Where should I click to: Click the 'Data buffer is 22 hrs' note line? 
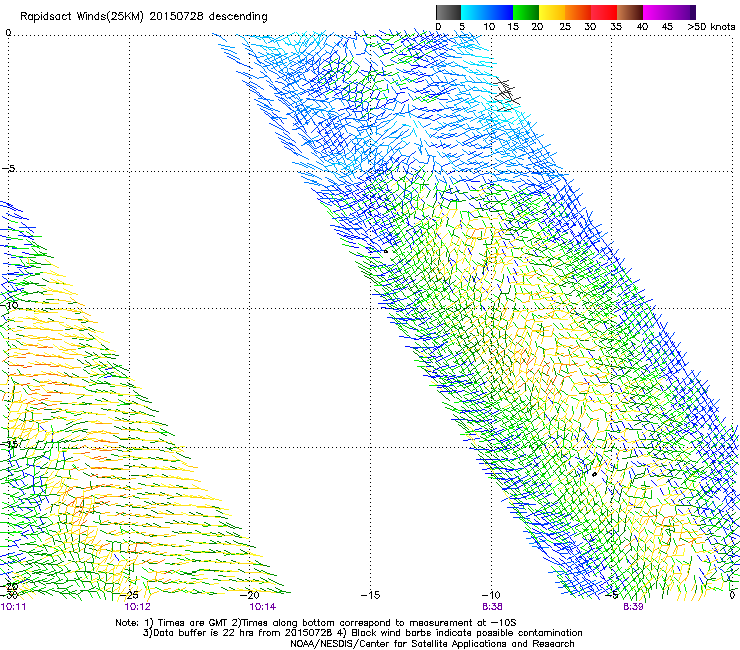click(362, 633)
